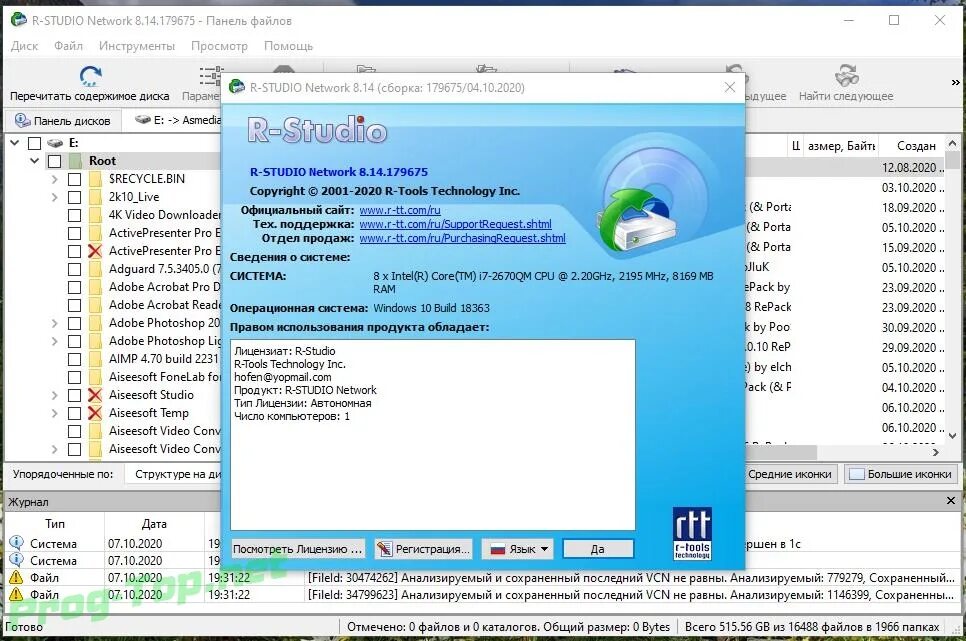966x641 pixels.
Task: Open the Language dropdown
Action: click(518, 549)
